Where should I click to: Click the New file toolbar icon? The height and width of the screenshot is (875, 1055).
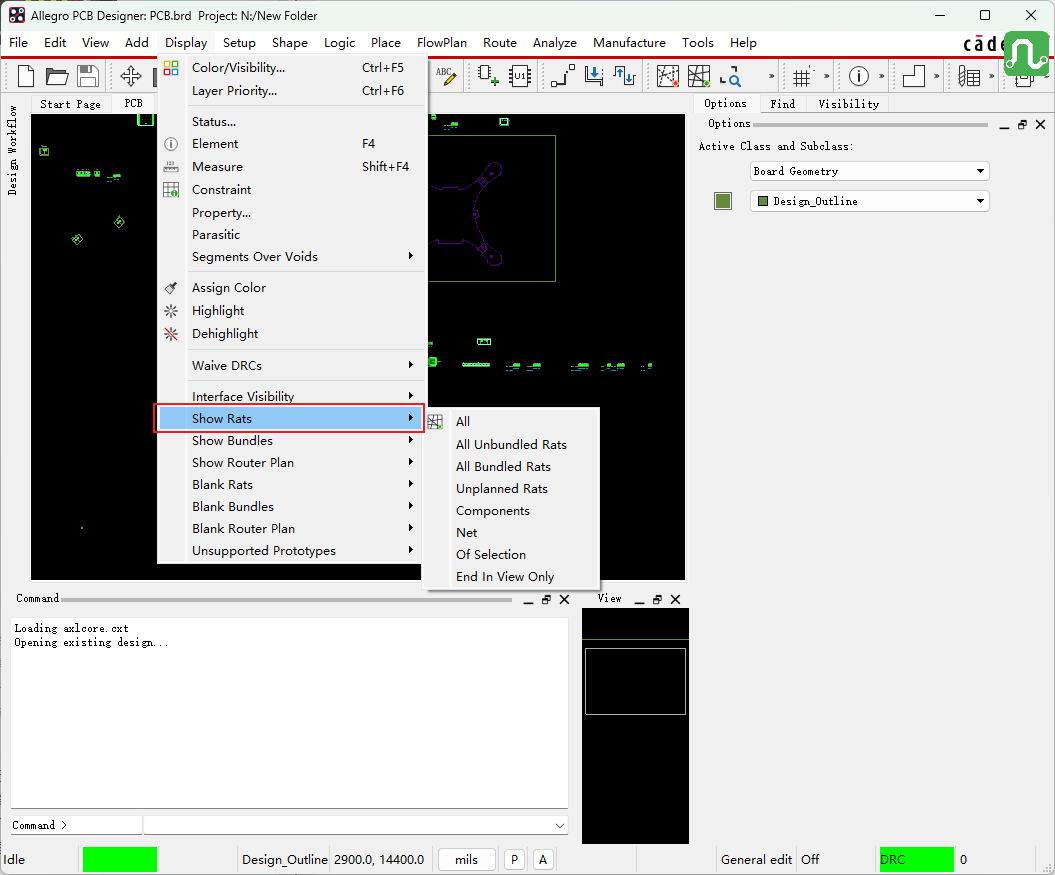click(x=26, y=76)
